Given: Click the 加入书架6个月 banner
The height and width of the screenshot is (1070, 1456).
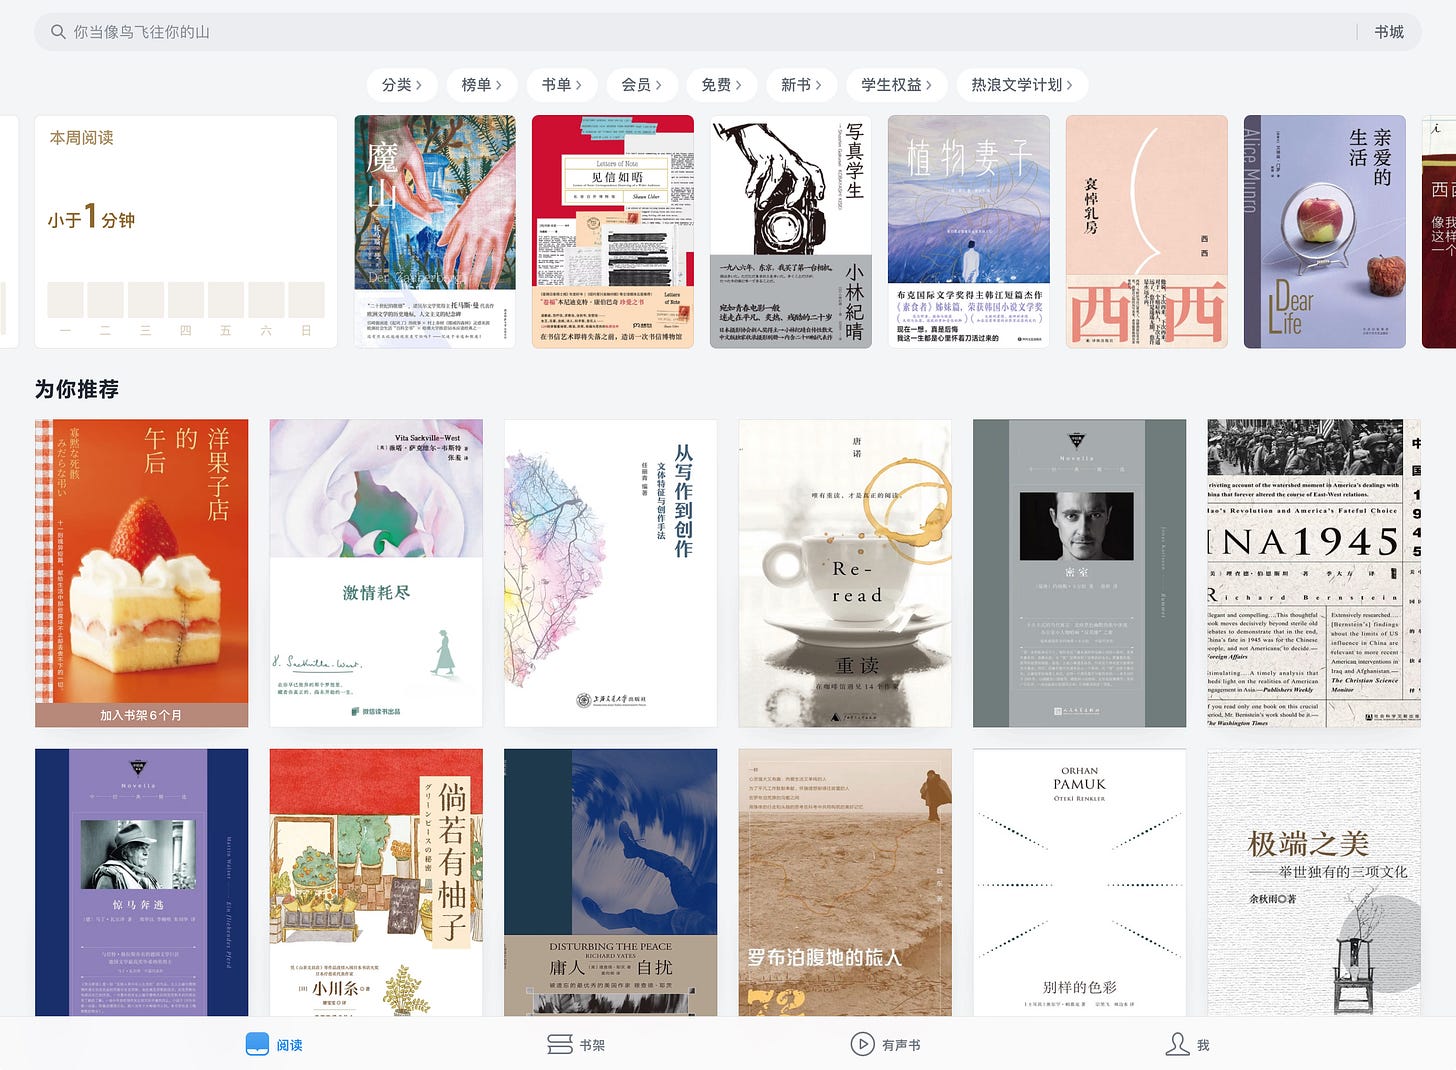Looking at the screenshot, I should click(141, 715).
